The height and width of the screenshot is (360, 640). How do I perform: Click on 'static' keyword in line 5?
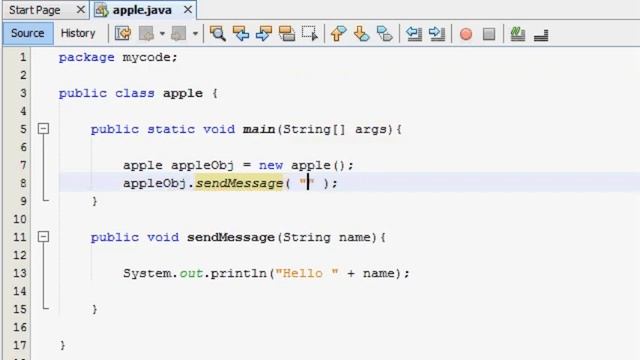click(x=171, y=129)
